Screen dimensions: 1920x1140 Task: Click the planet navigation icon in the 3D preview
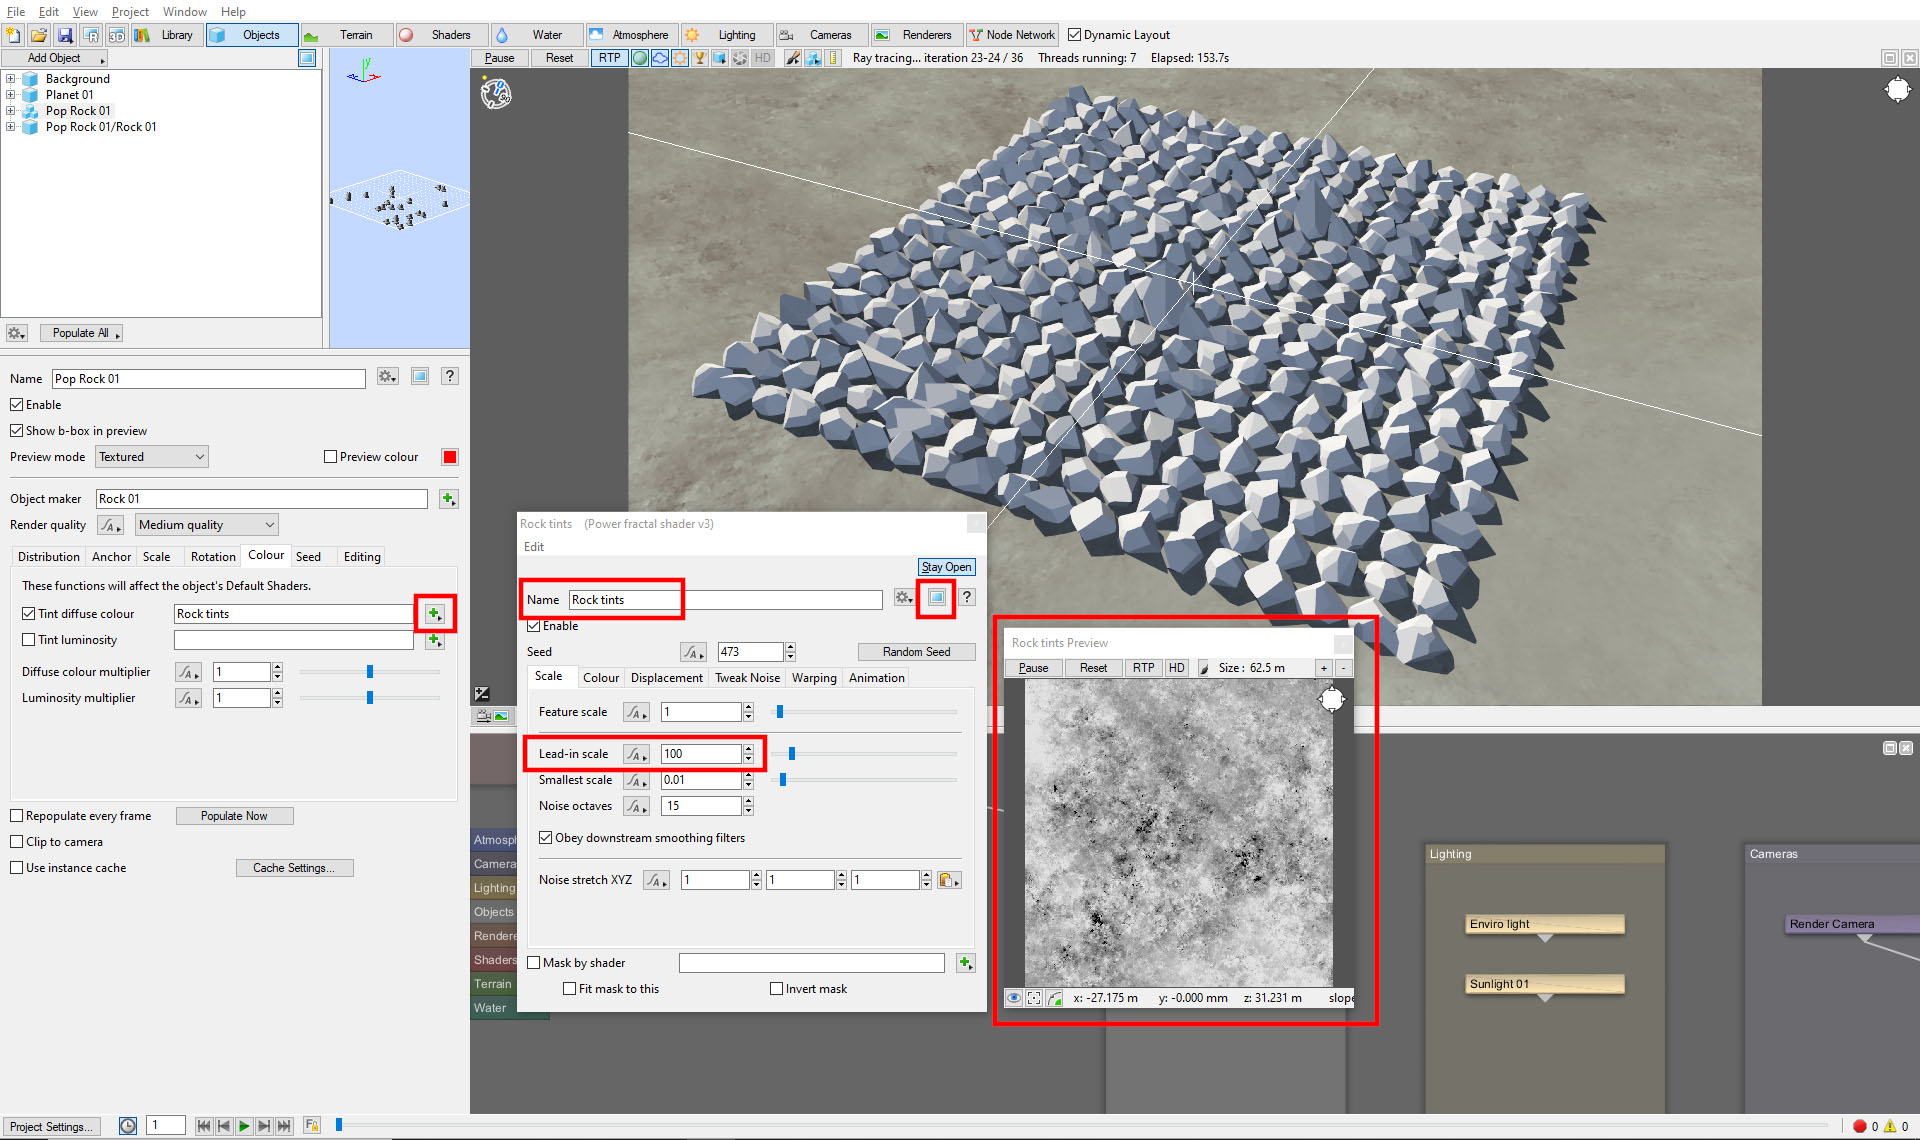coord(496,94)
